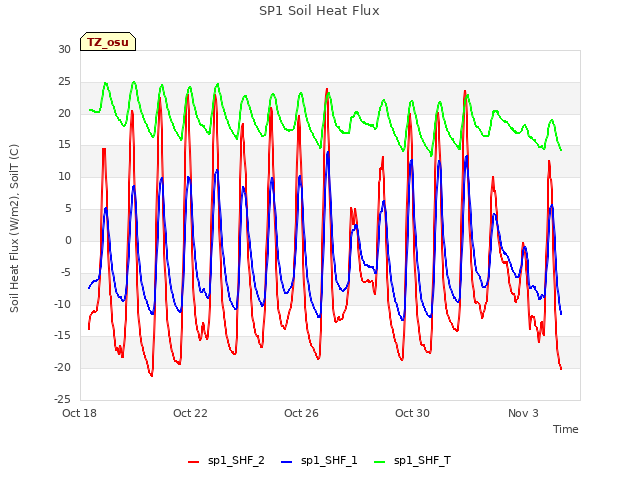Image resolution: width=640 pixels, height=480 pixels.
Task: Click the SP1 Soil Heat Flux title
Action: coord(319,11)
